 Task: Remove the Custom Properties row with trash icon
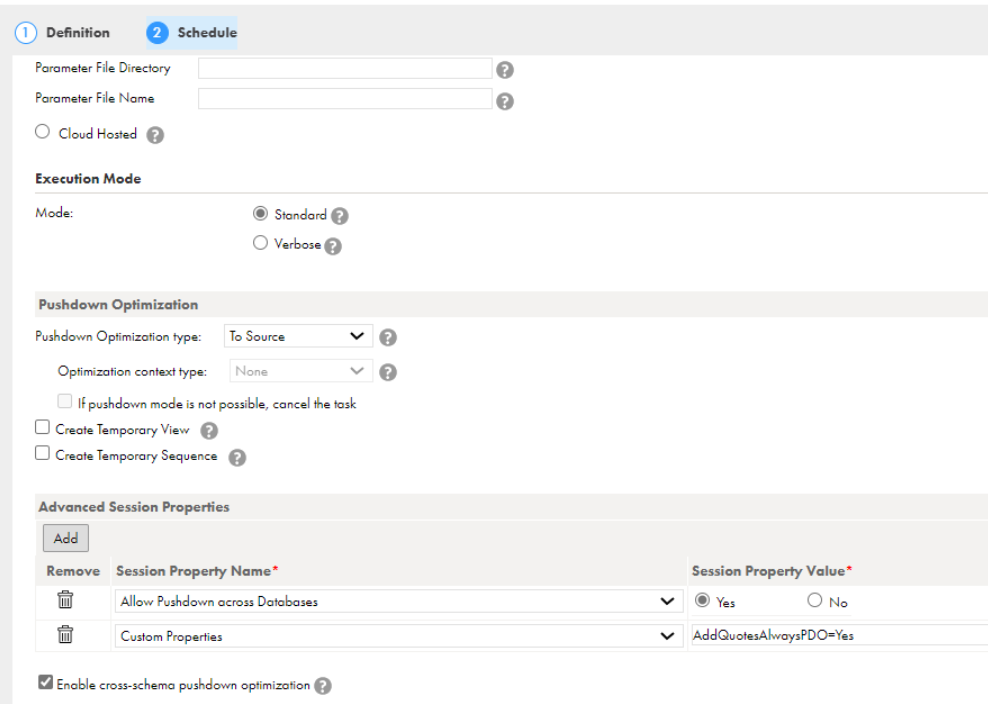pyautogui.click(x=66, y=634)
